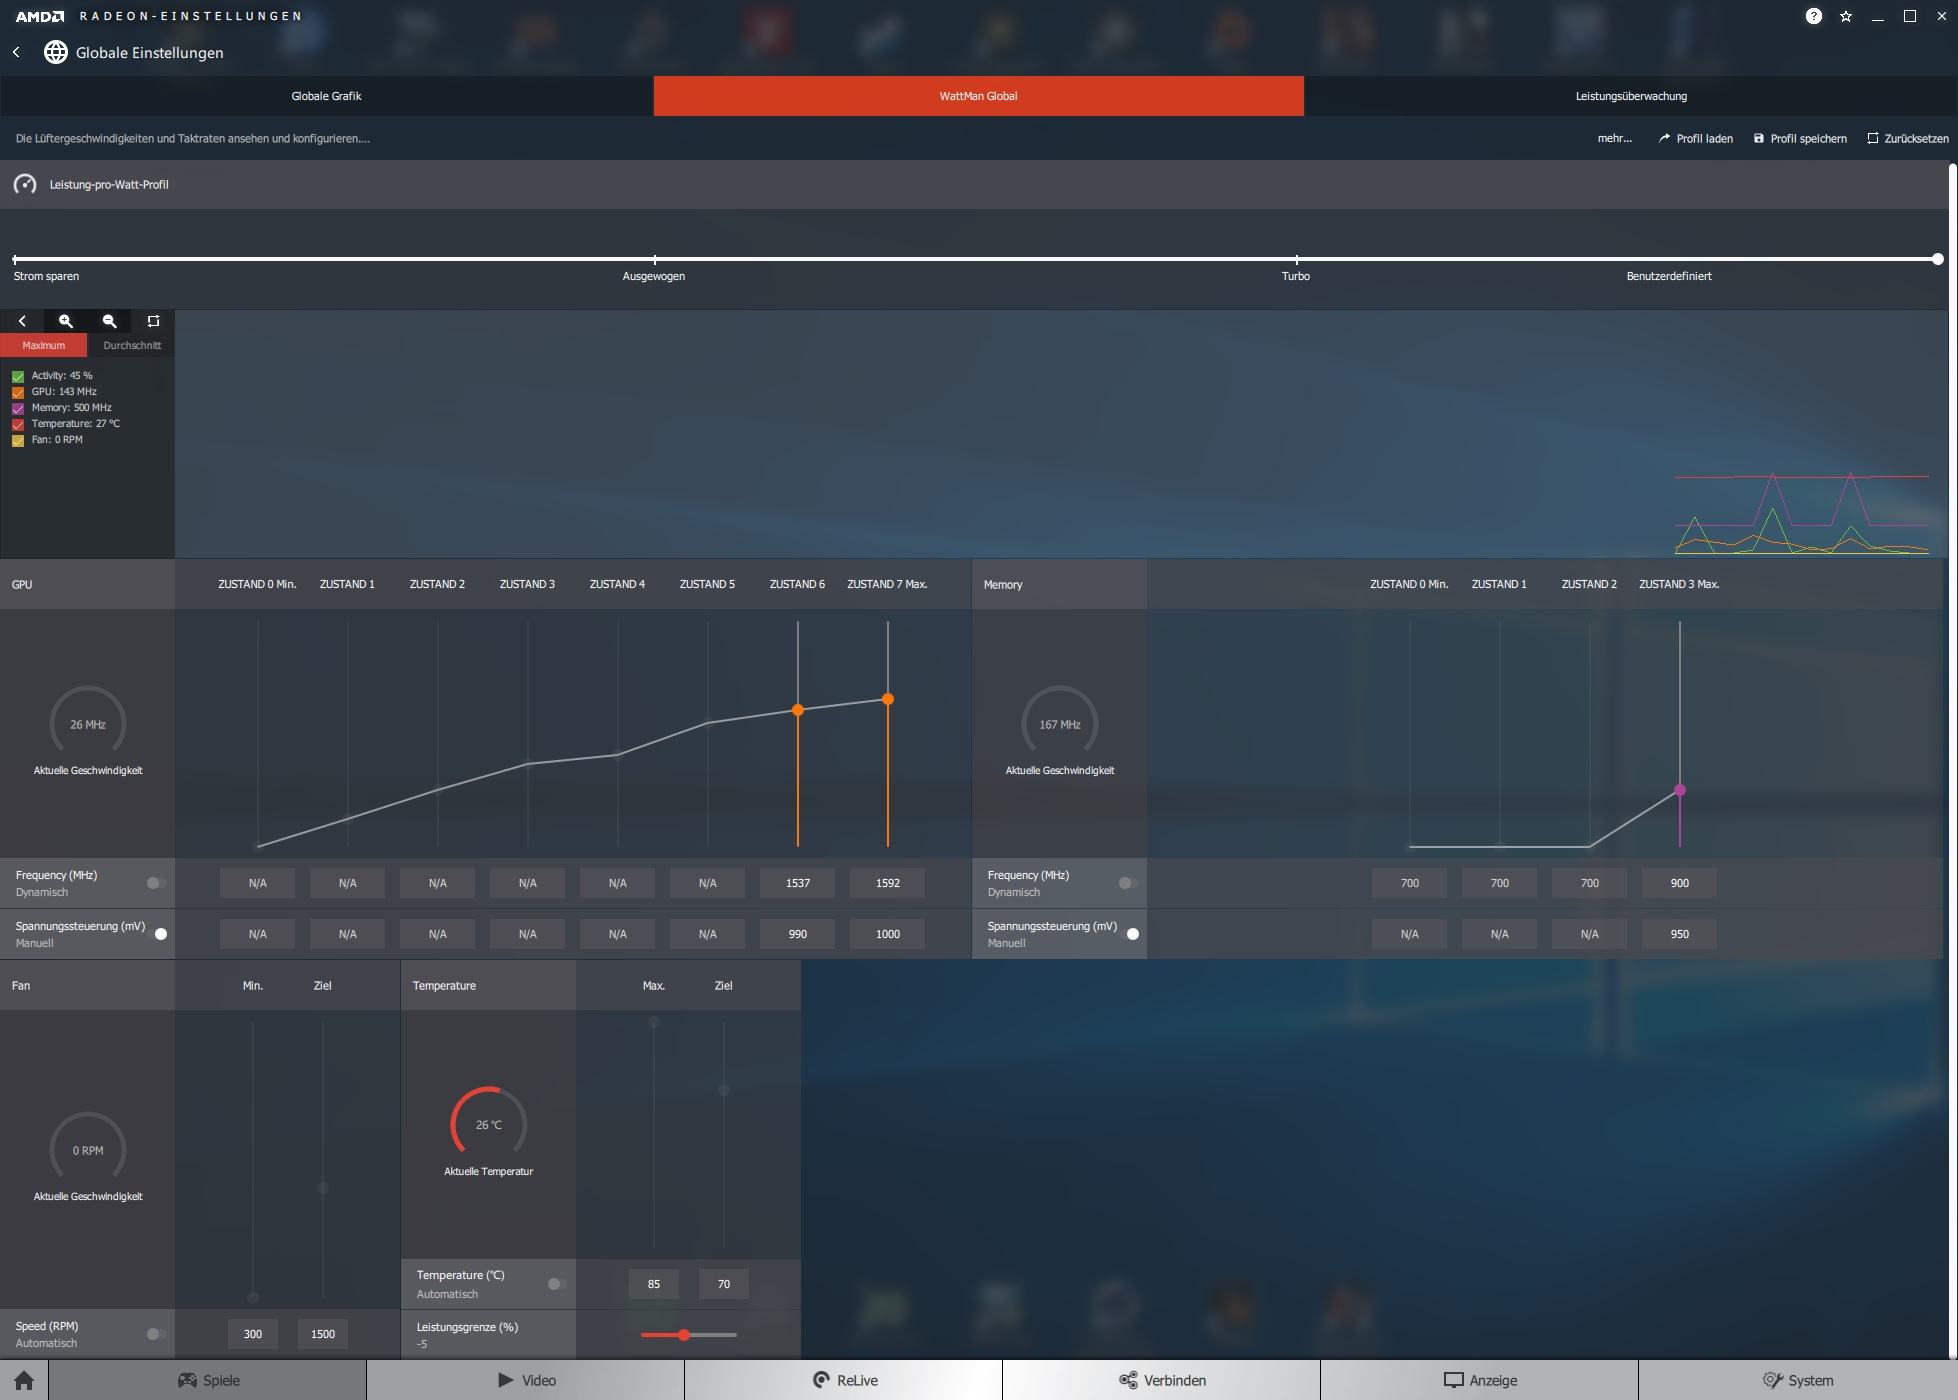
Task: Switch to the Globale Grafik tab
Action: tap(326, 96)
